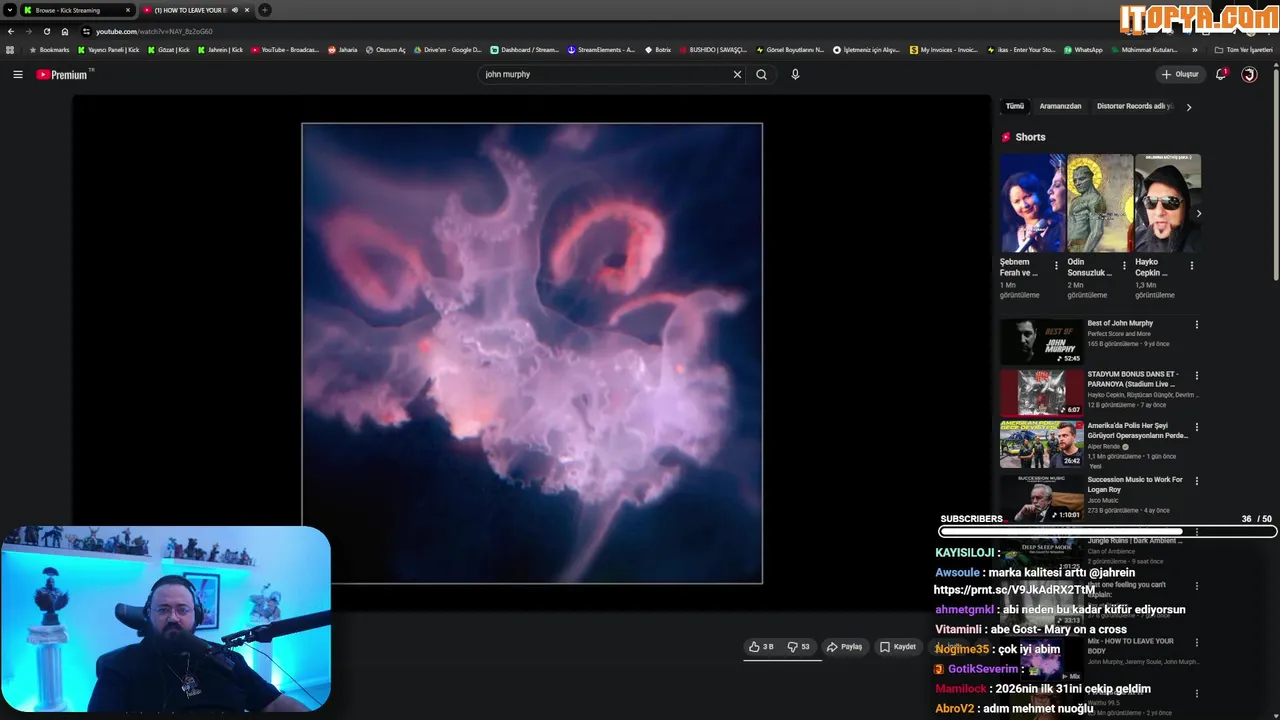Like the video with thumbs-up button
This screenshot has height=720, width=1280.
[x=762, y=647]
